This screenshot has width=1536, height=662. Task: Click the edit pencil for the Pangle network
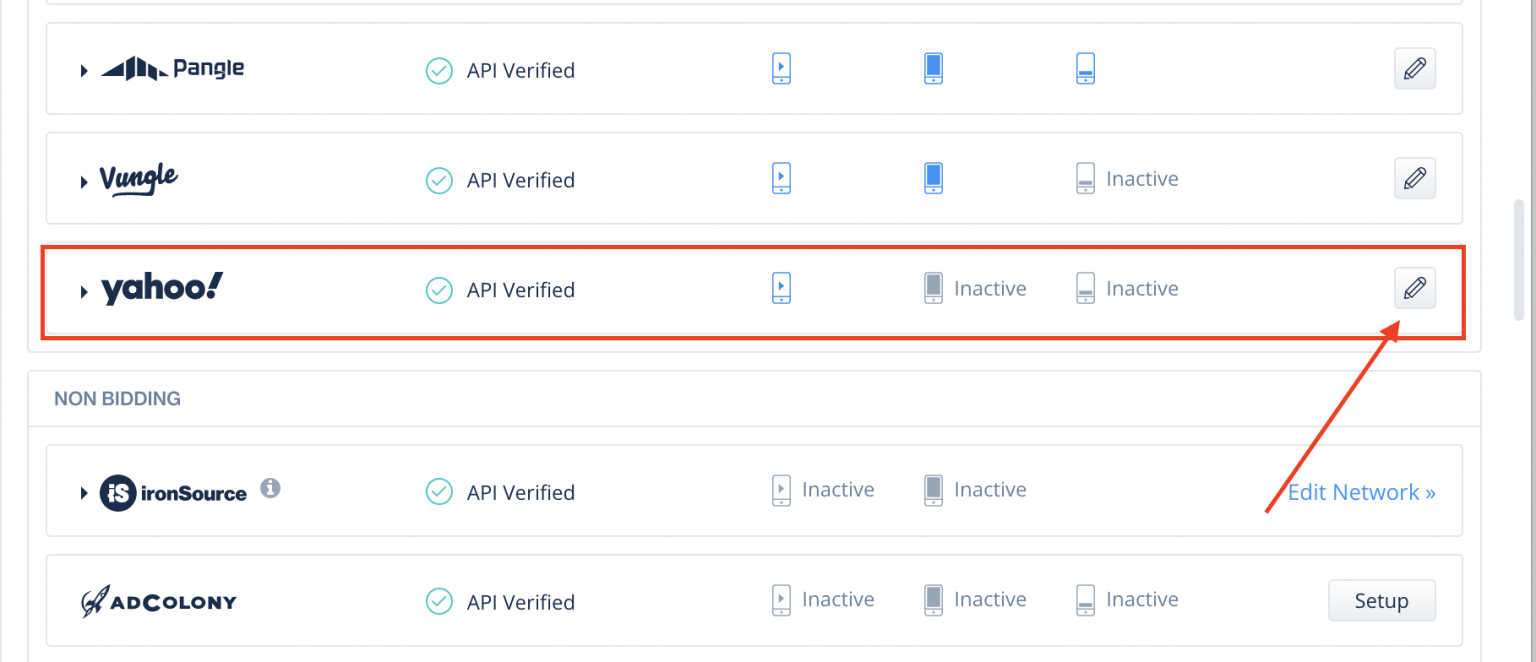(1414, 68)
